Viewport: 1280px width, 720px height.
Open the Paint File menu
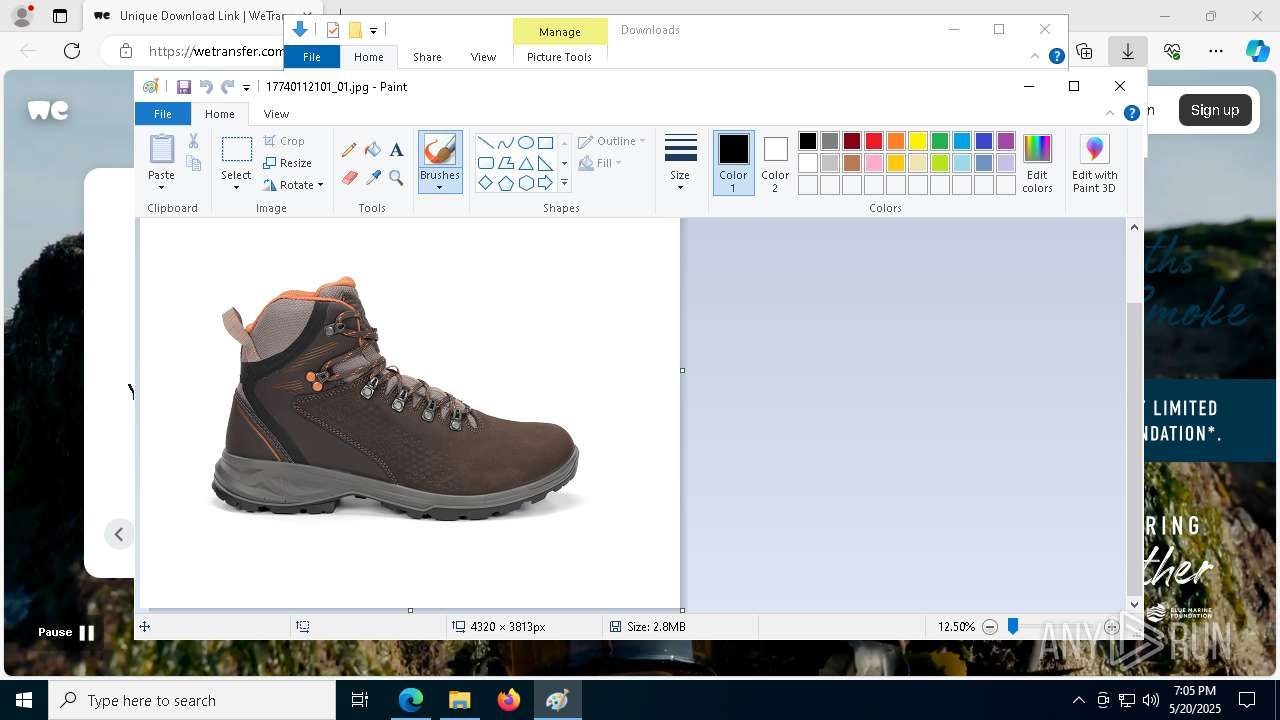[x=162, y=114]
